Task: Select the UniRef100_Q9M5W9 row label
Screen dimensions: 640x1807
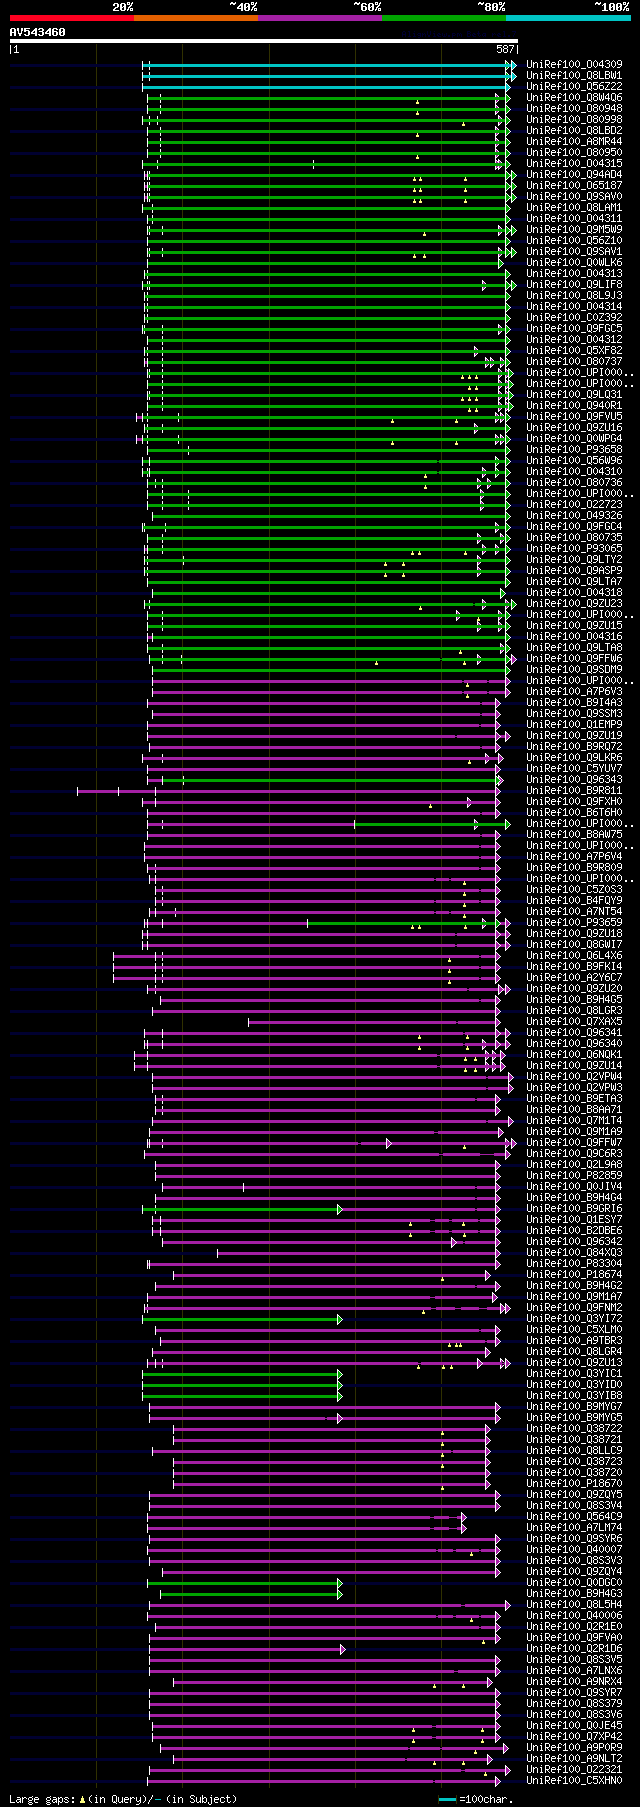Action: pos(574,230)
